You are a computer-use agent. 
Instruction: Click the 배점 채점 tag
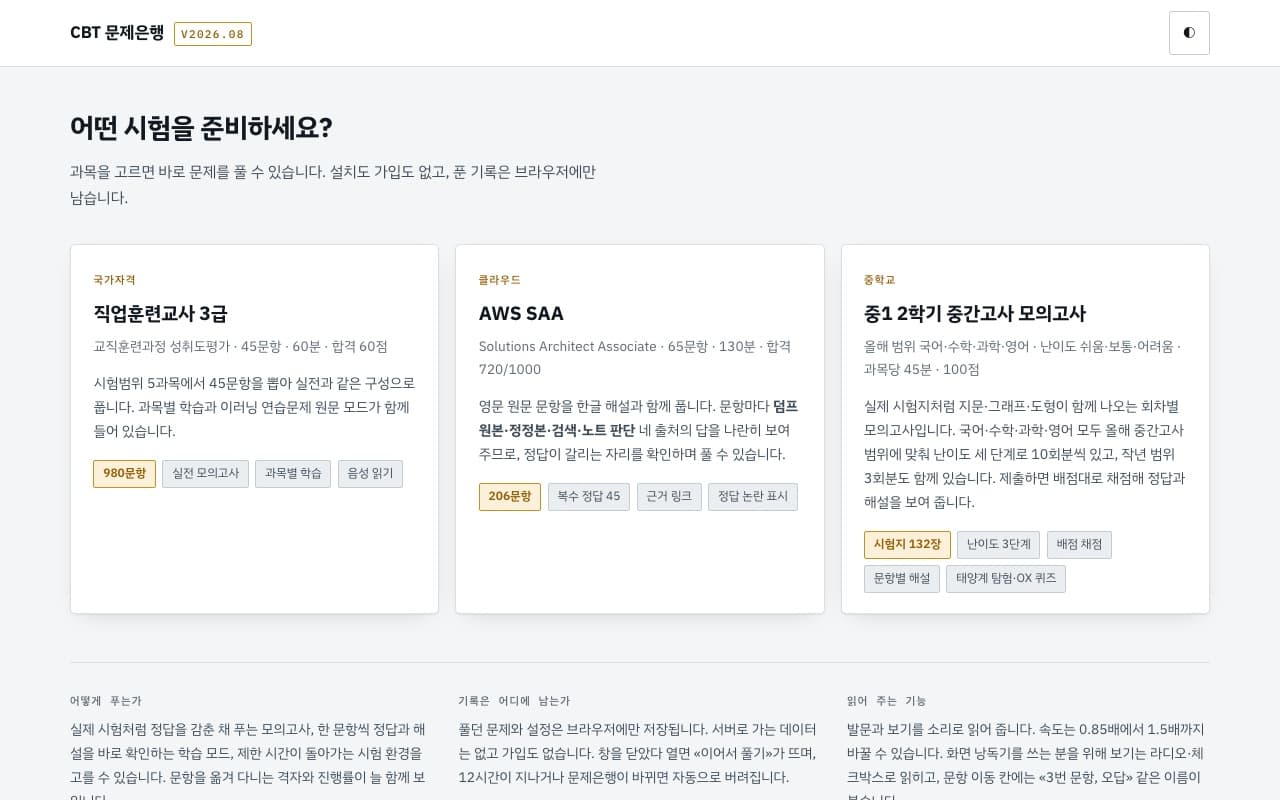(1080, 545)
